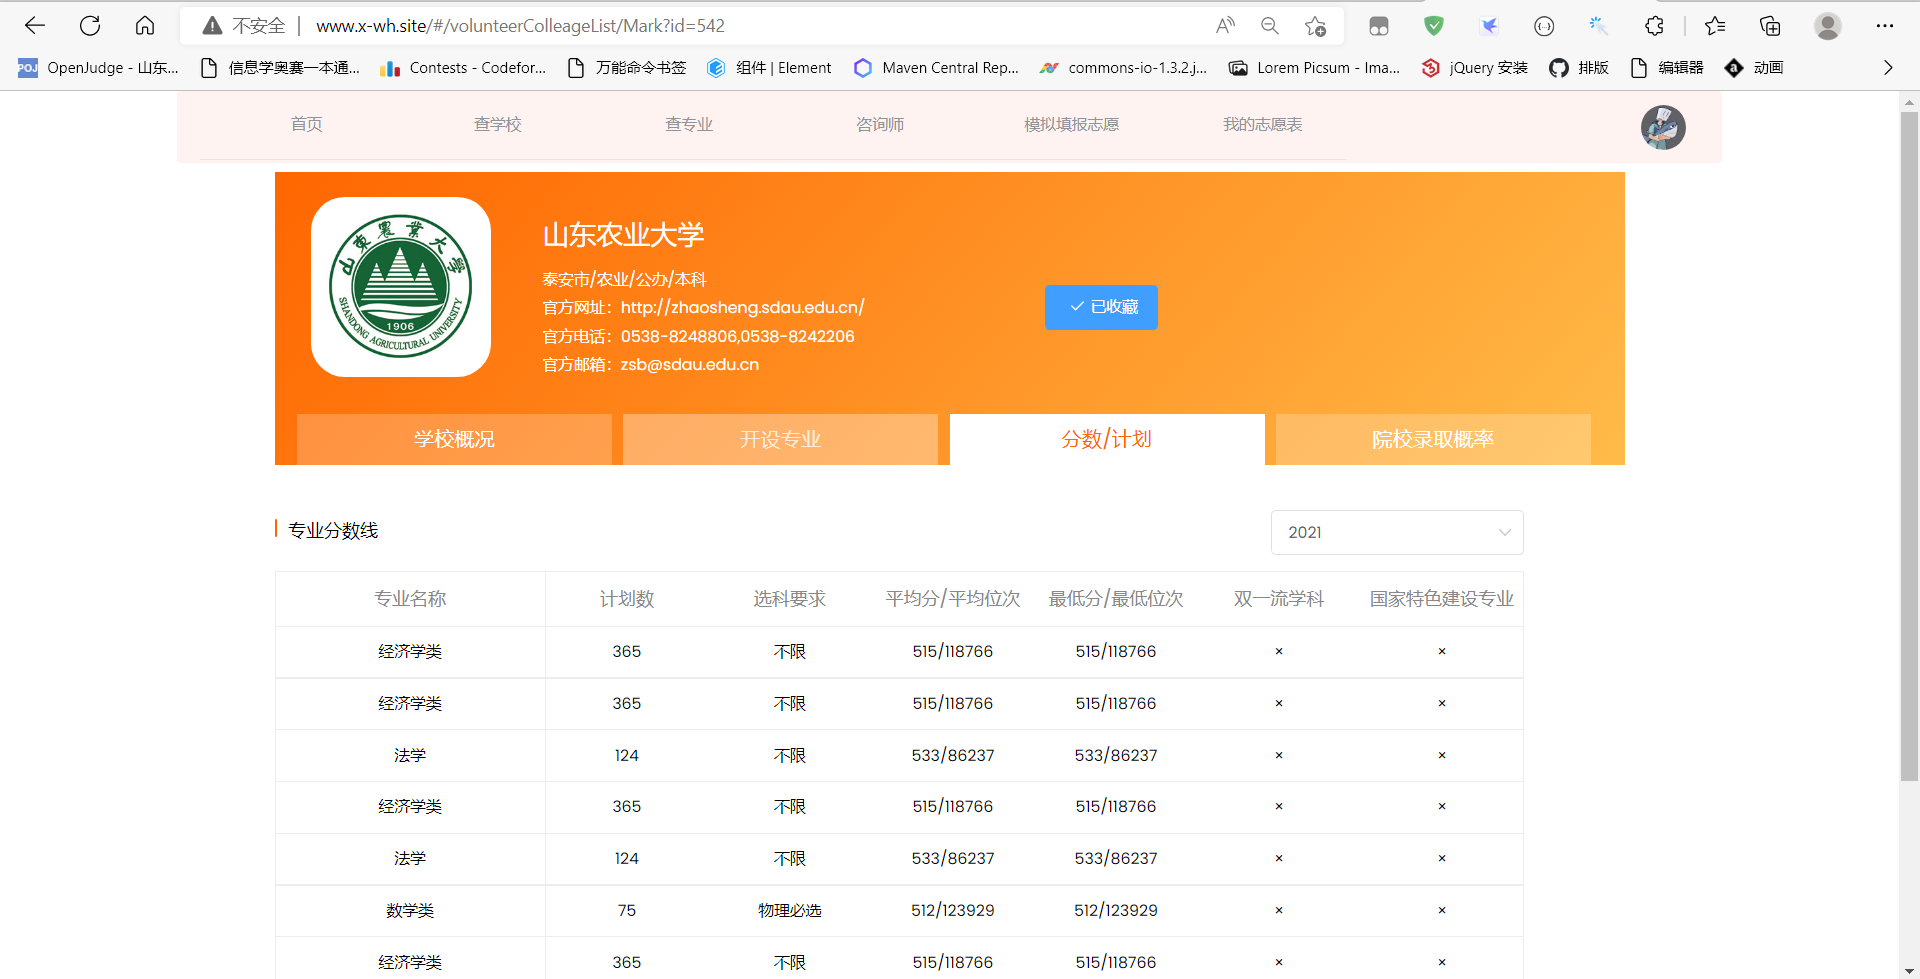
Task: Open the 万能命令书签 bookmark
Action: point(627,68)
